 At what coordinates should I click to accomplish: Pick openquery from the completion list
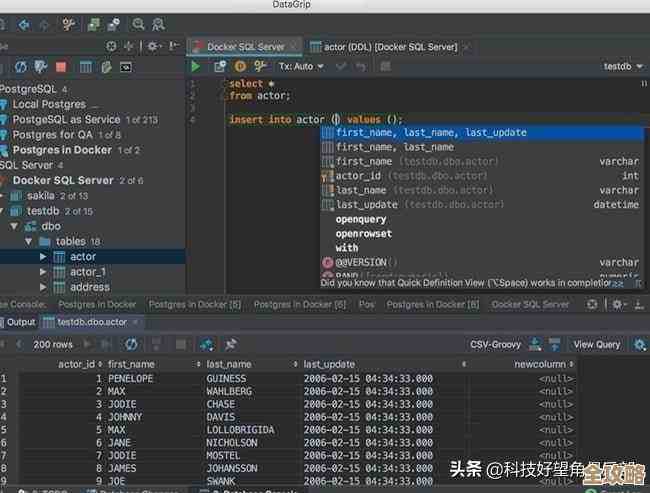tap(482, 219)
